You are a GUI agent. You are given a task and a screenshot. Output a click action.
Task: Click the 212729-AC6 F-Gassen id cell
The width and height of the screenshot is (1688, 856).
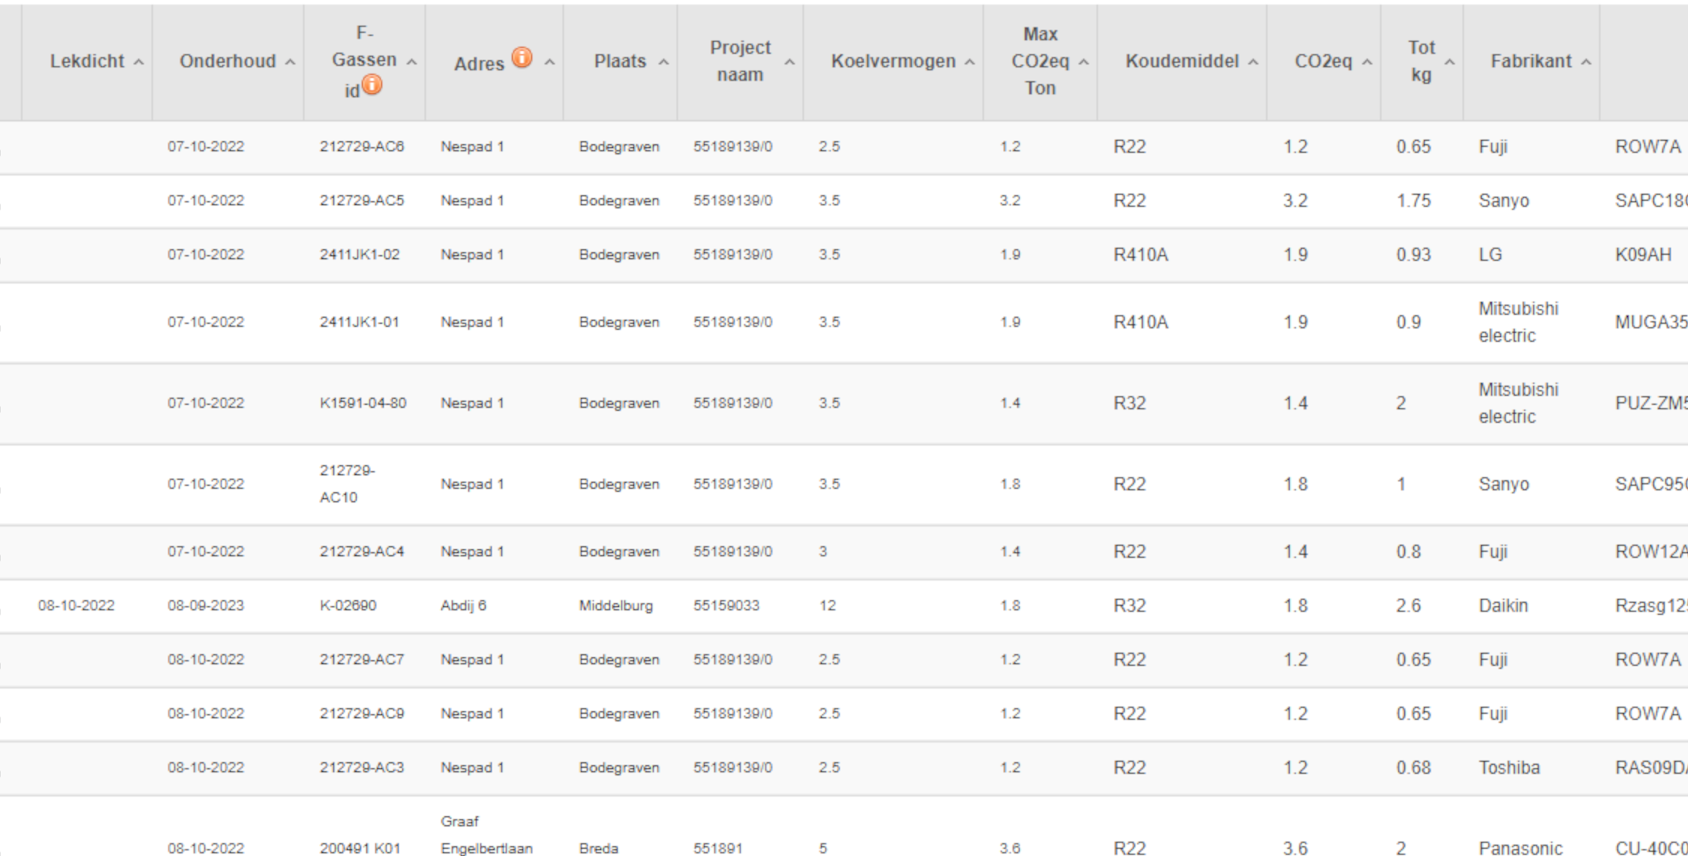362,147
